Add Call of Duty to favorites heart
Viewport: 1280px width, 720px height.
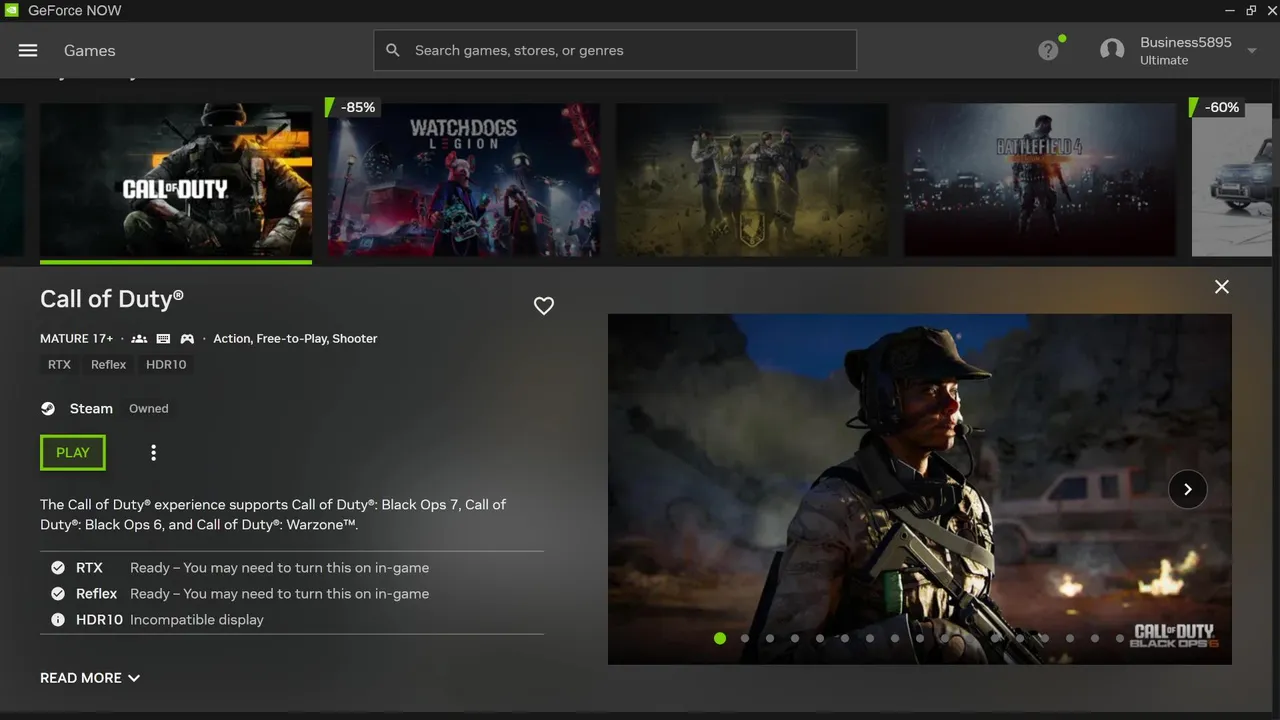point(544,306)
